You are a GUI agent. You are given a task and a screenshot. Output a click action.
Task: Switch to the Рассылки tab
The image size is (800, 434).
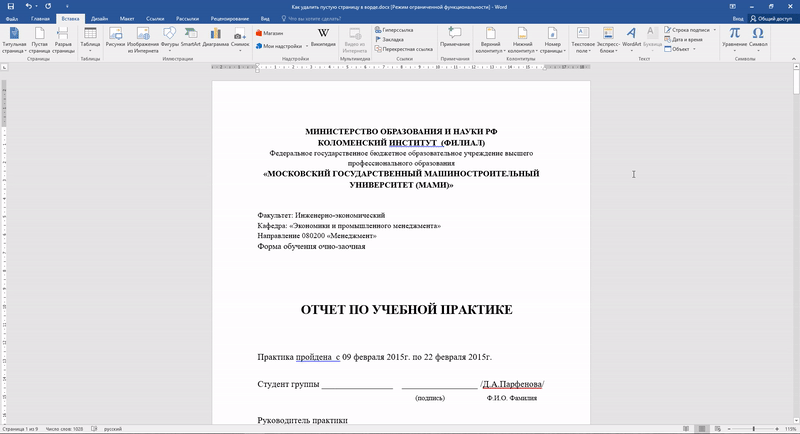187,18
